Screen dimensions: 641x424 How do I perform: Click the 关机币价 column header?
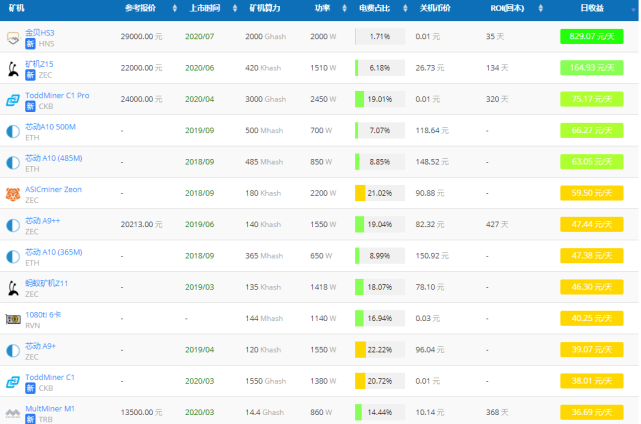coord(435,8)
